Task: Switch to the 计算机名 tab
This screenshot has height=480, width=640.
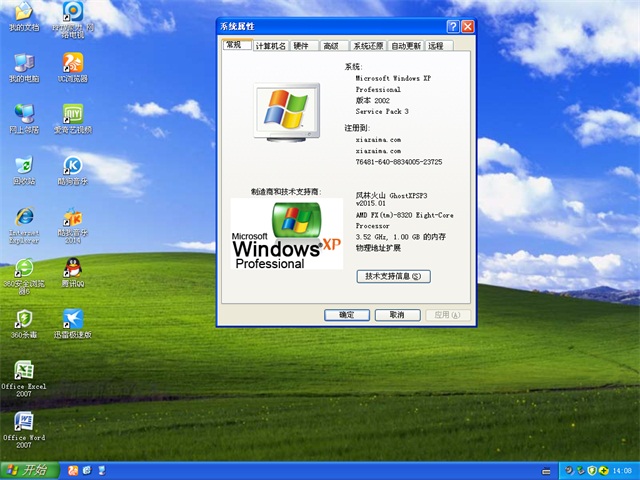Action: pos(270,46)
